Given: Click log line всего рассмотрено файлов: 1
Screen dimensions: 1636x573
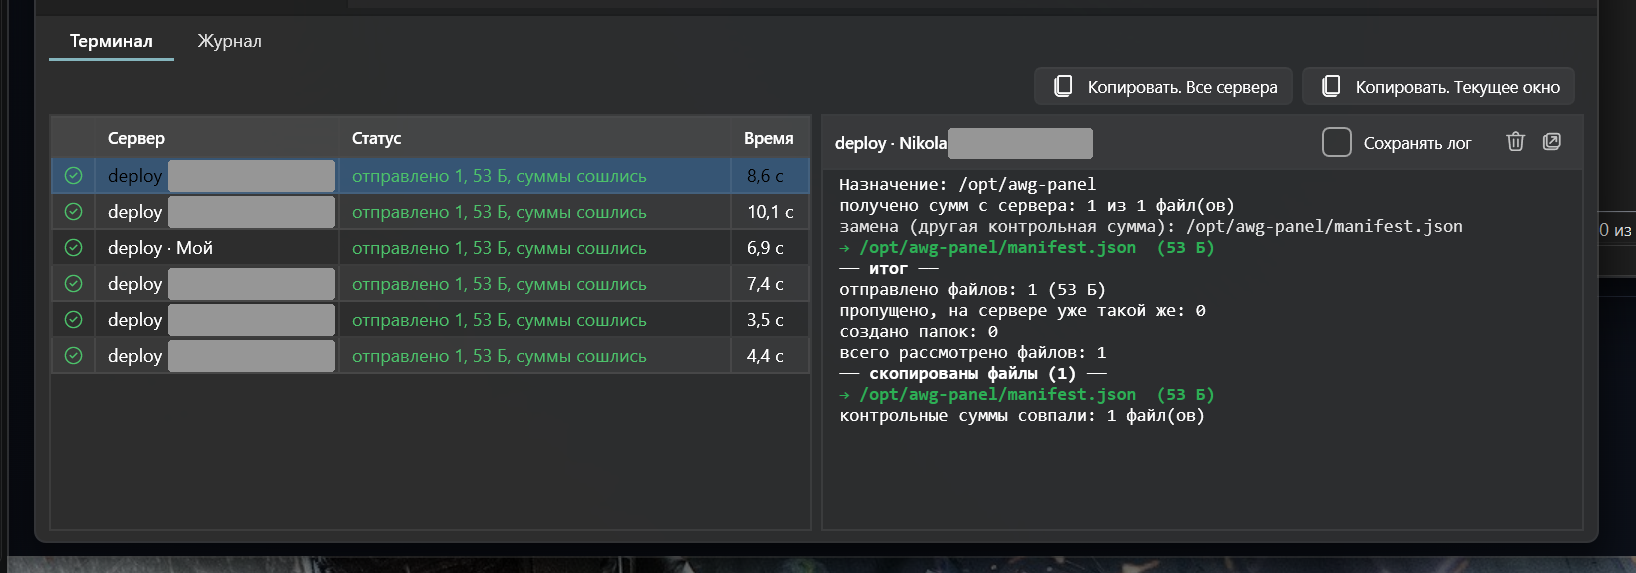Looking at the screenshot, I should 972,352.
